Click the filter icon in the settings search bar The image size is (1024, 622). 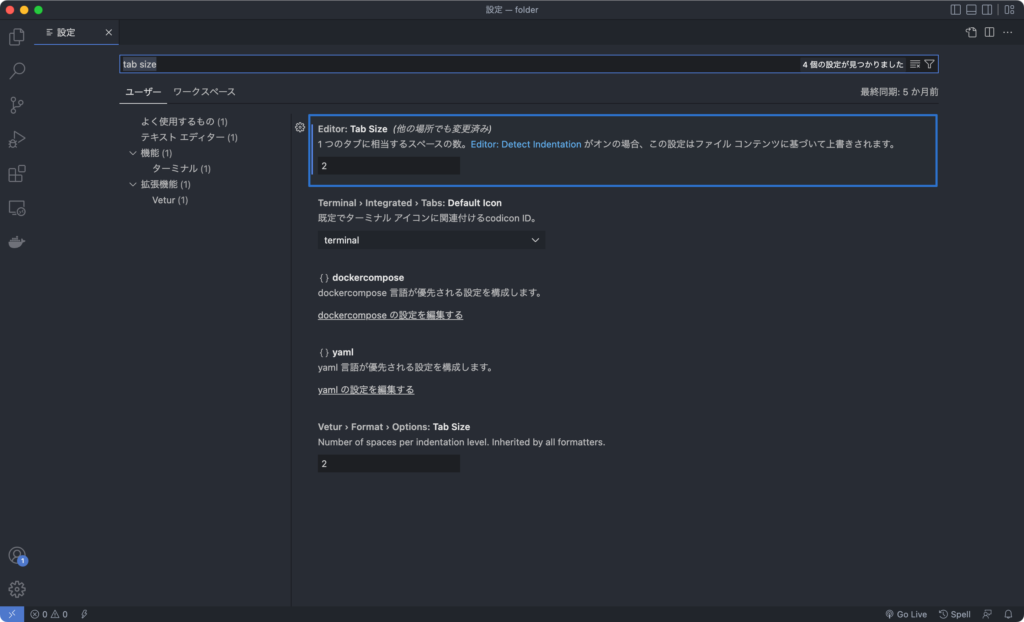pos(930,63)
